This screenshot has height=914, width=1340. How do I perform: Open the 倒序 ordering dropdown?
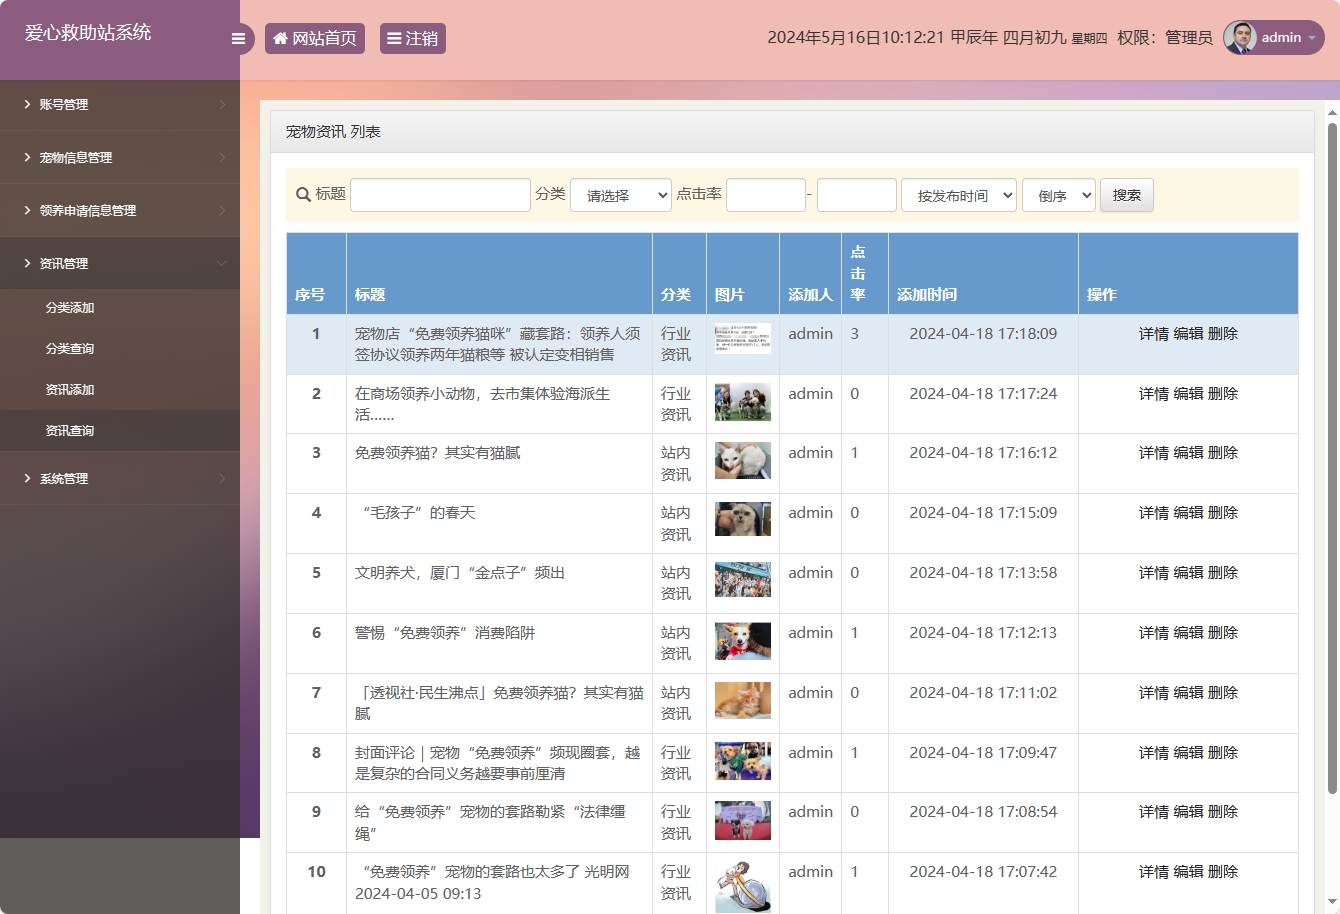(x=1058, y=195)
